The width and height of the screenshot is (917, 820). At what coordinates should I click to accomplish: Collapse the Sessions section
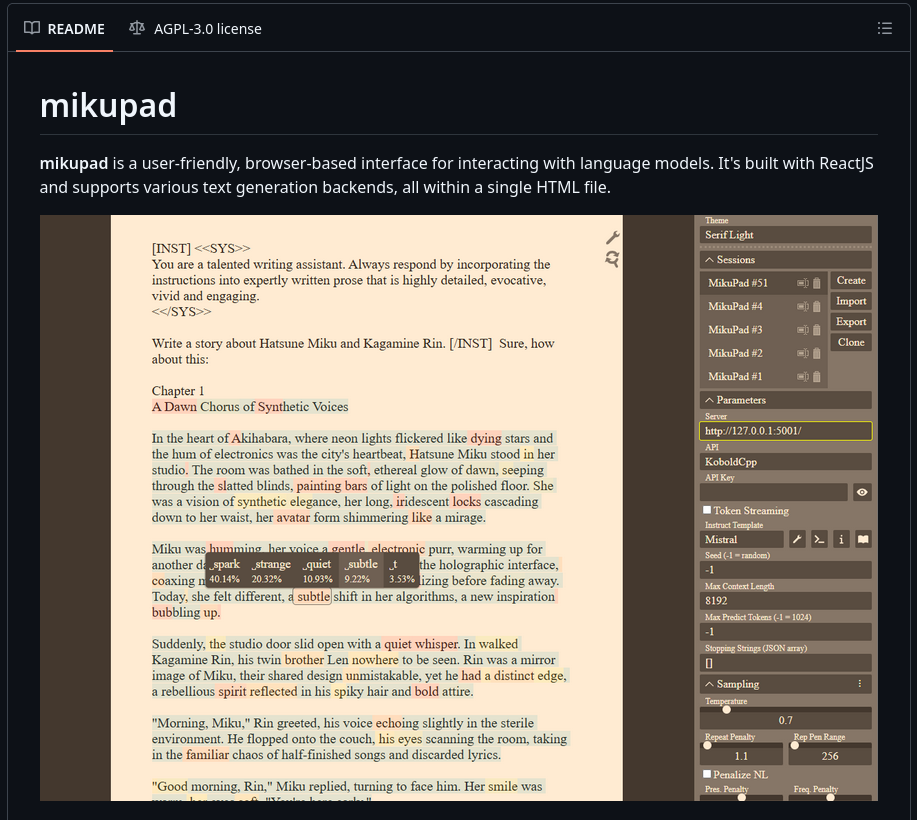[785, 260]
